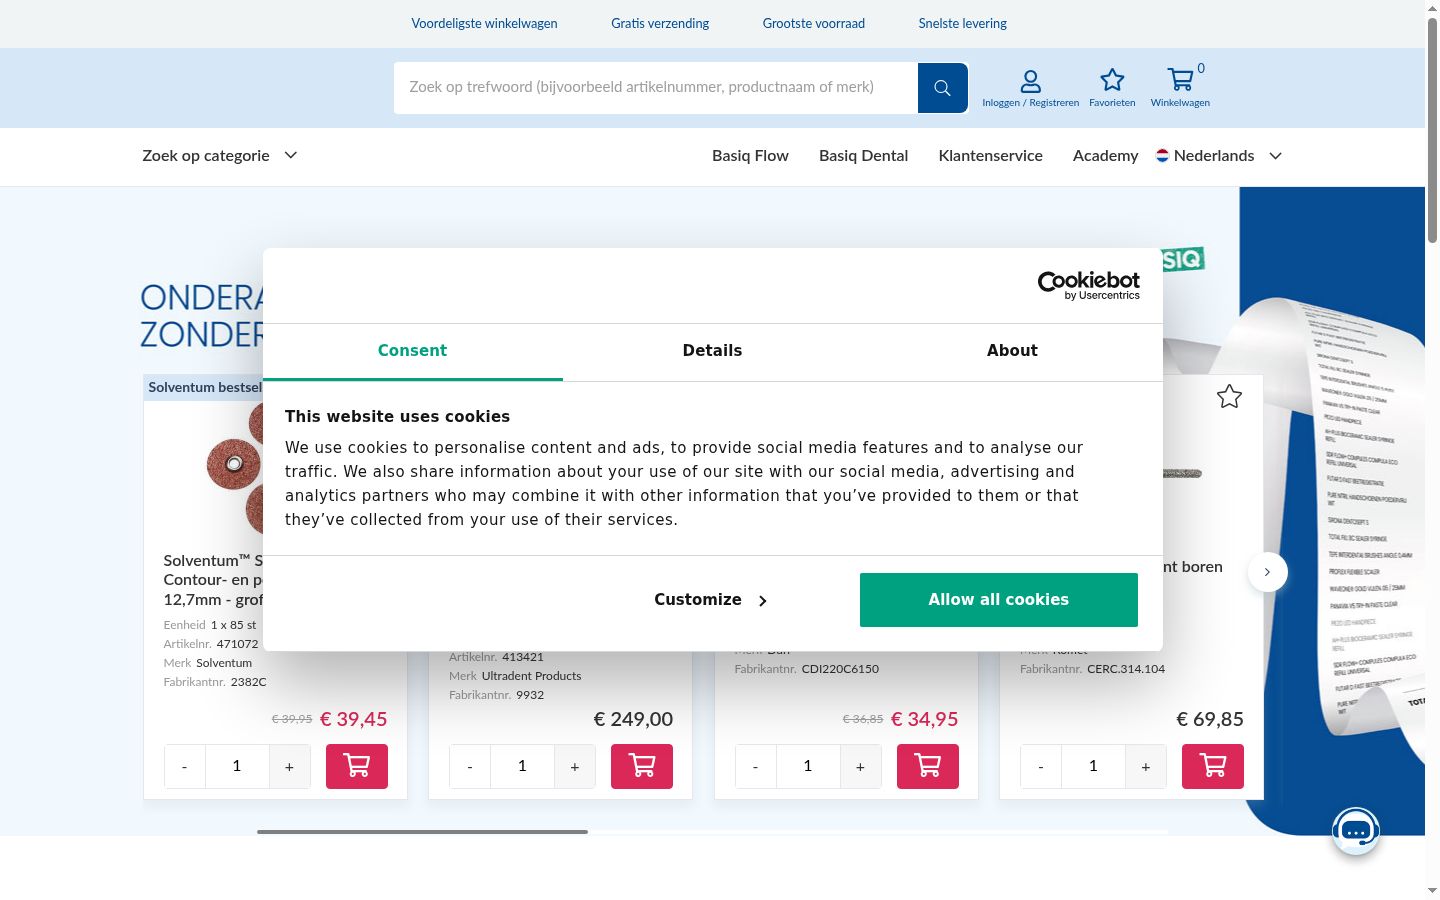Screen dimensions: 1440x900
Task: Open Klantenservice menu item
Action: [x=990, y=155]
